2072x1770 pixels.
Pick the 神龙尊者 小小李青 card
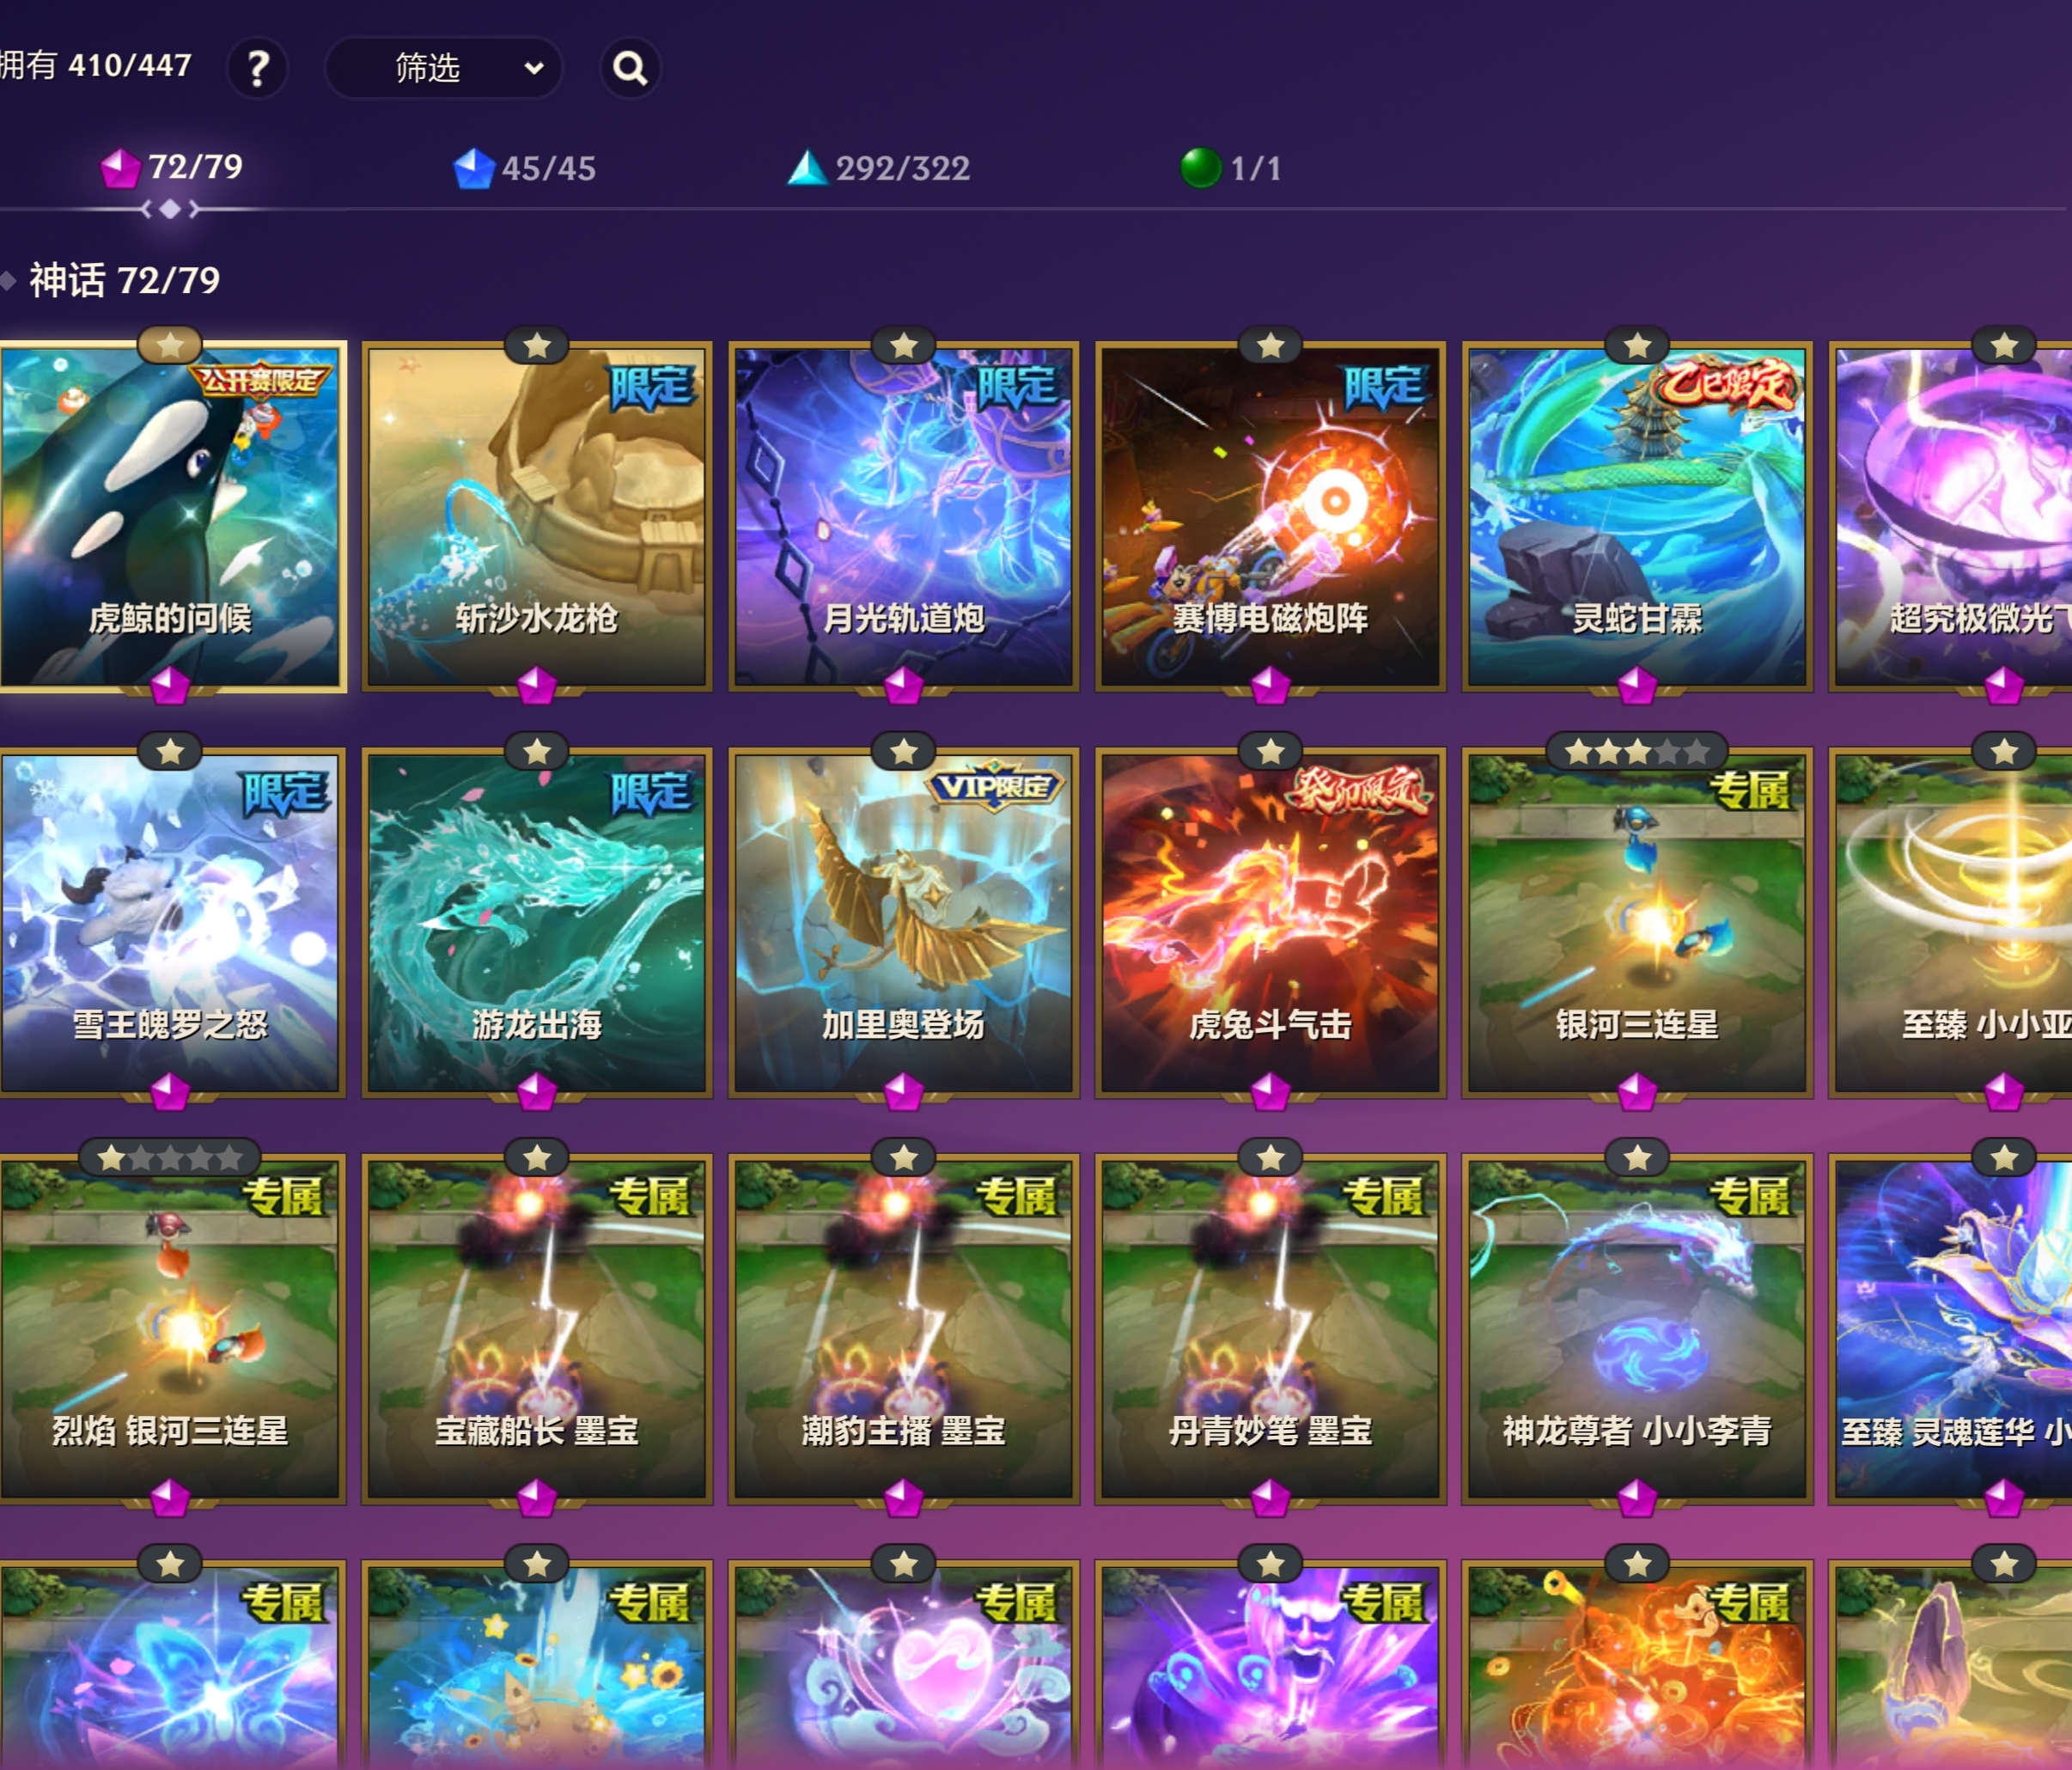(1637, 1329)
